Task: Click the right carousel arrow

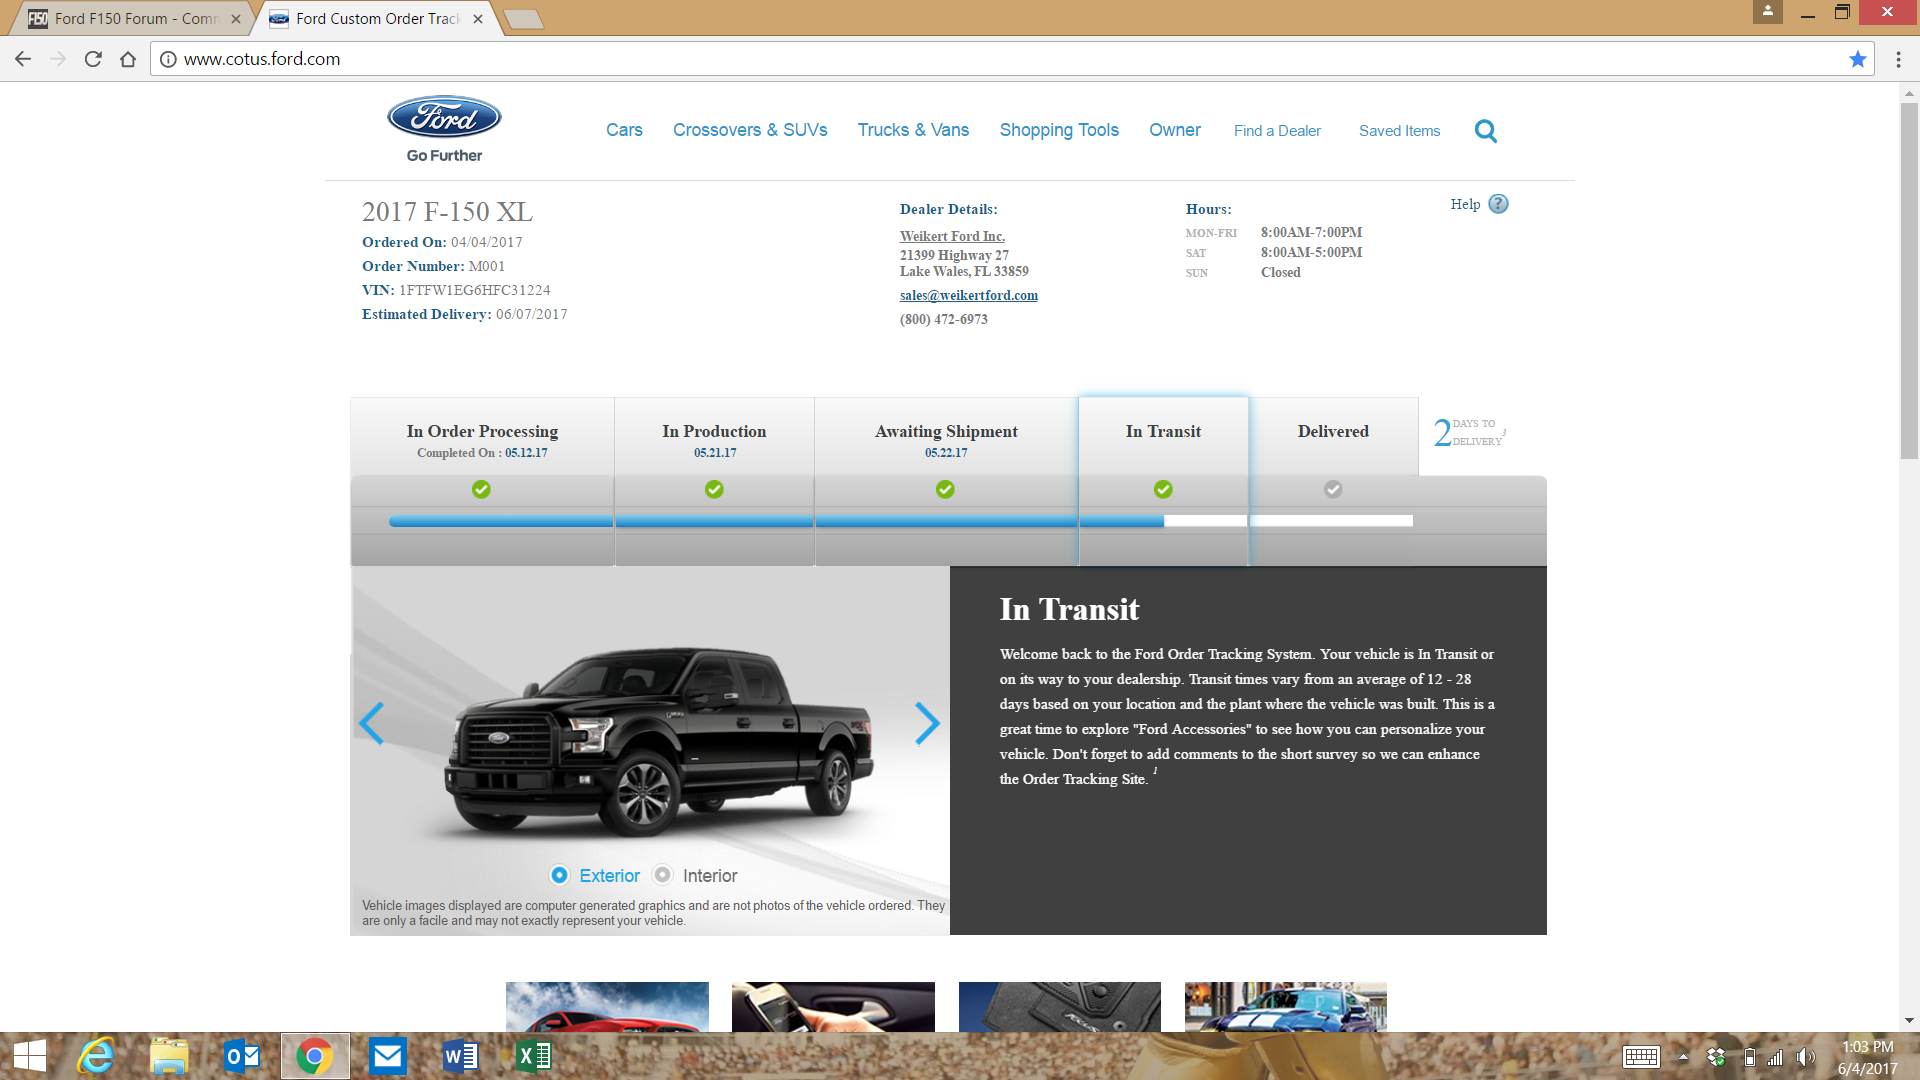Action: [x=927, y=723]
